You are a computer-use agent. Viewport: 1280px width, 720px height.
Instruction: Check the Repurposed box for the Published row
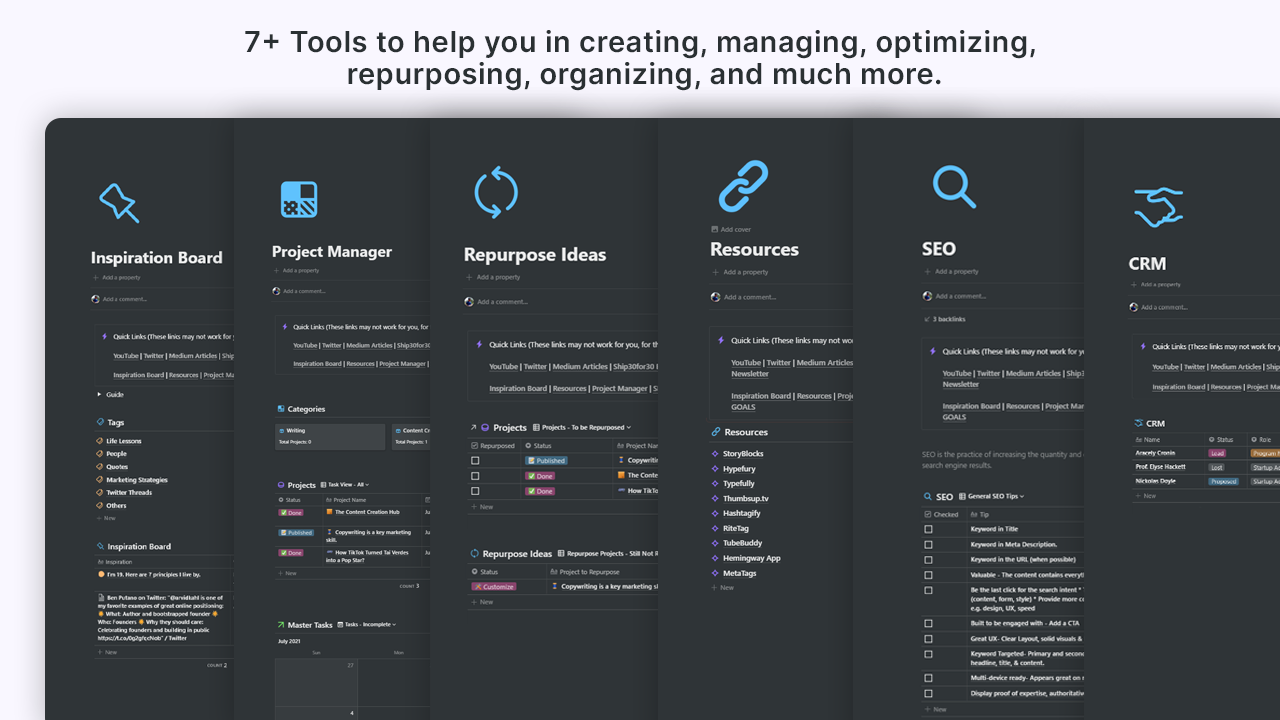tap(475, 461)
